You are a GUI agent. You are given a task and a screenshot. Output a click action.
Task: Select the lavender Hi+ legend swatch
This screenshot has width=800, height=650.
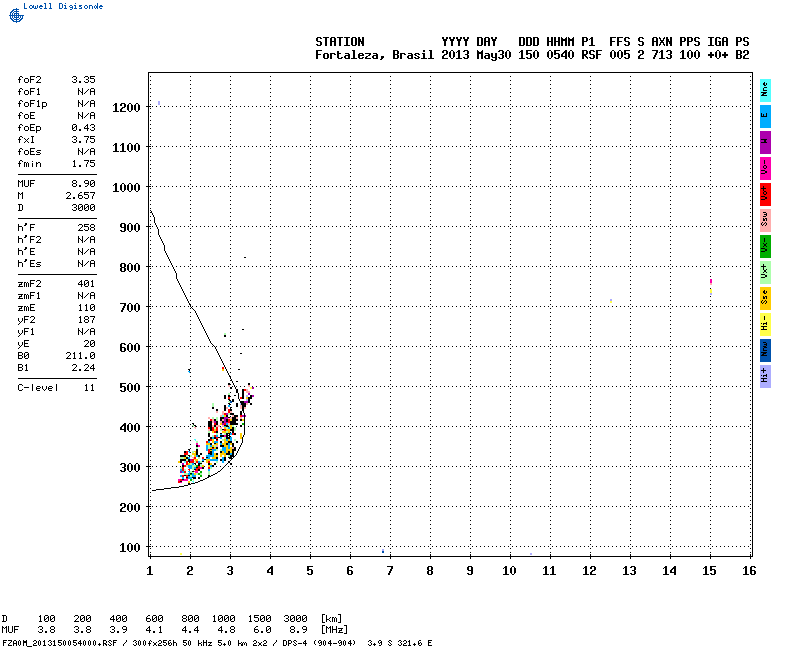(x=765, y=377)
